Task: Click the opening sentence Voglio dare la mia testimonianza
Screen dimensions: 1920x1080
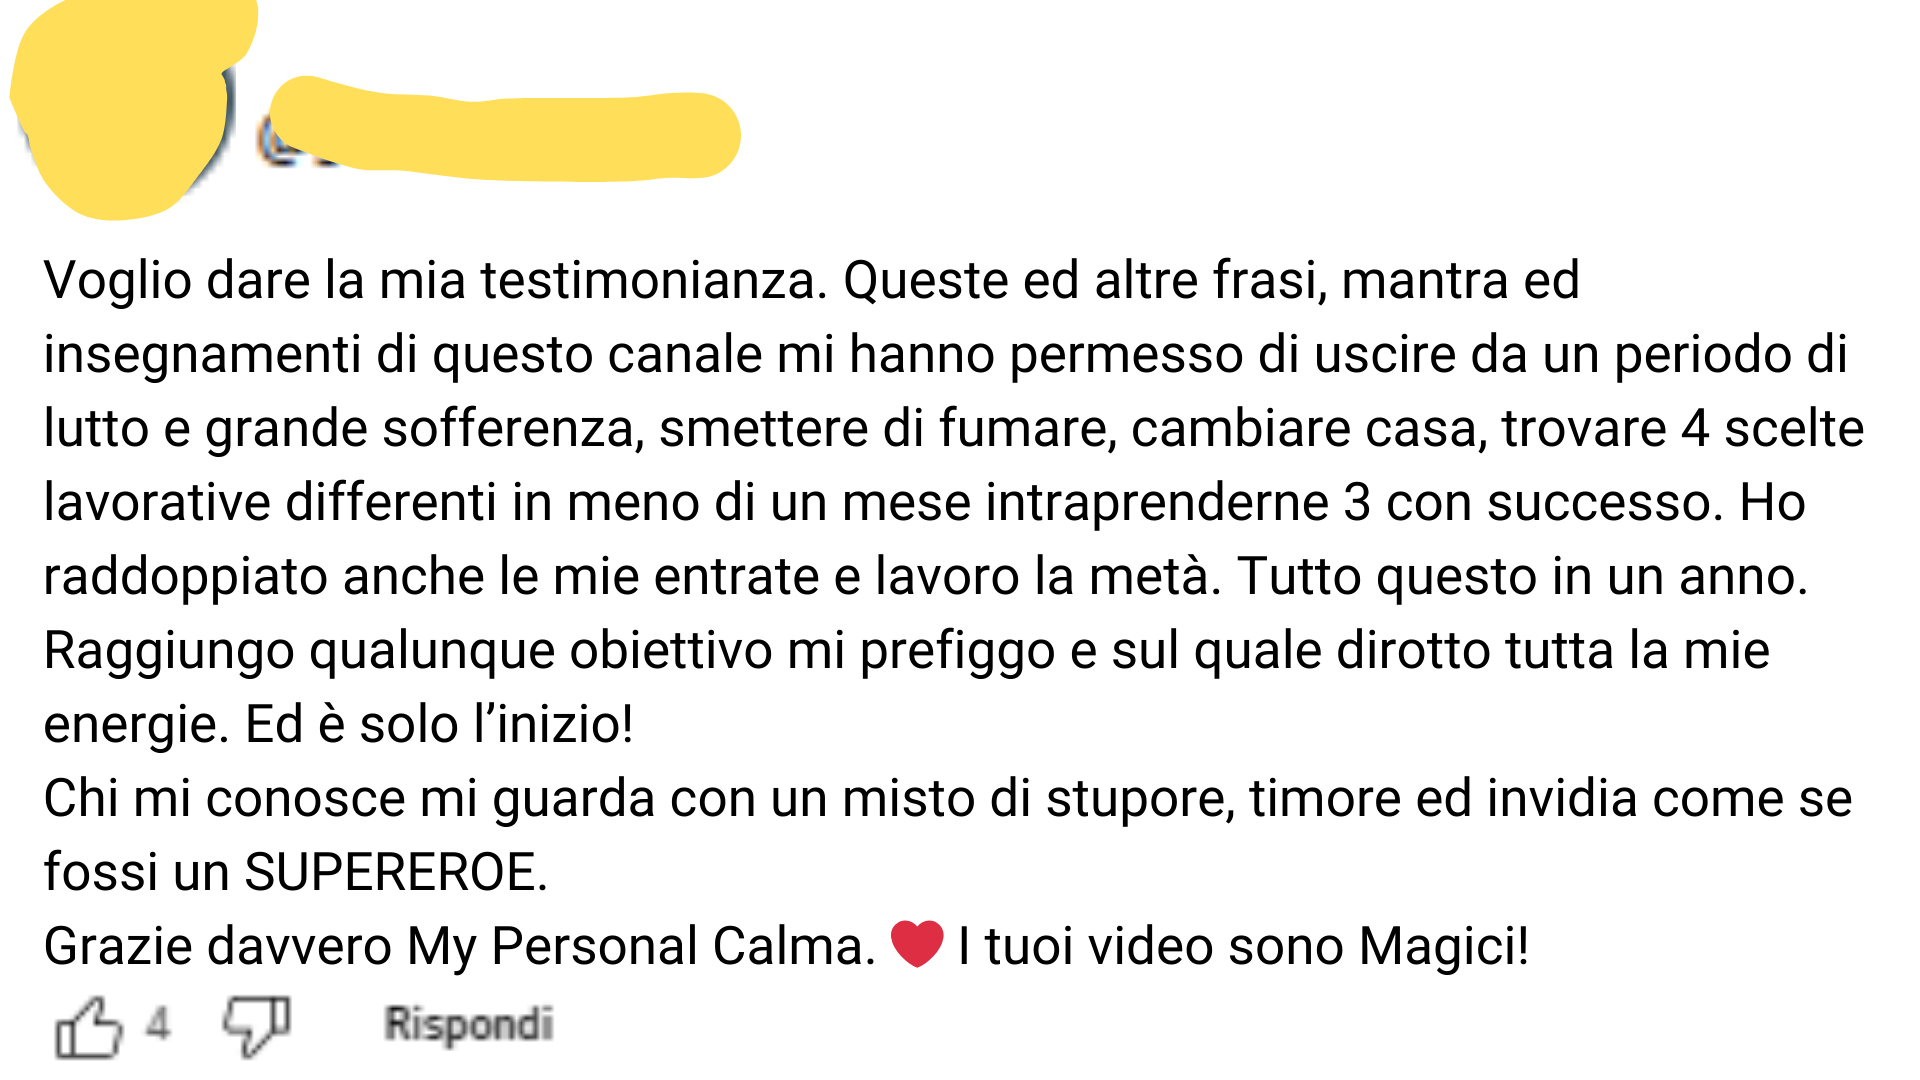Action: (436, 281)
